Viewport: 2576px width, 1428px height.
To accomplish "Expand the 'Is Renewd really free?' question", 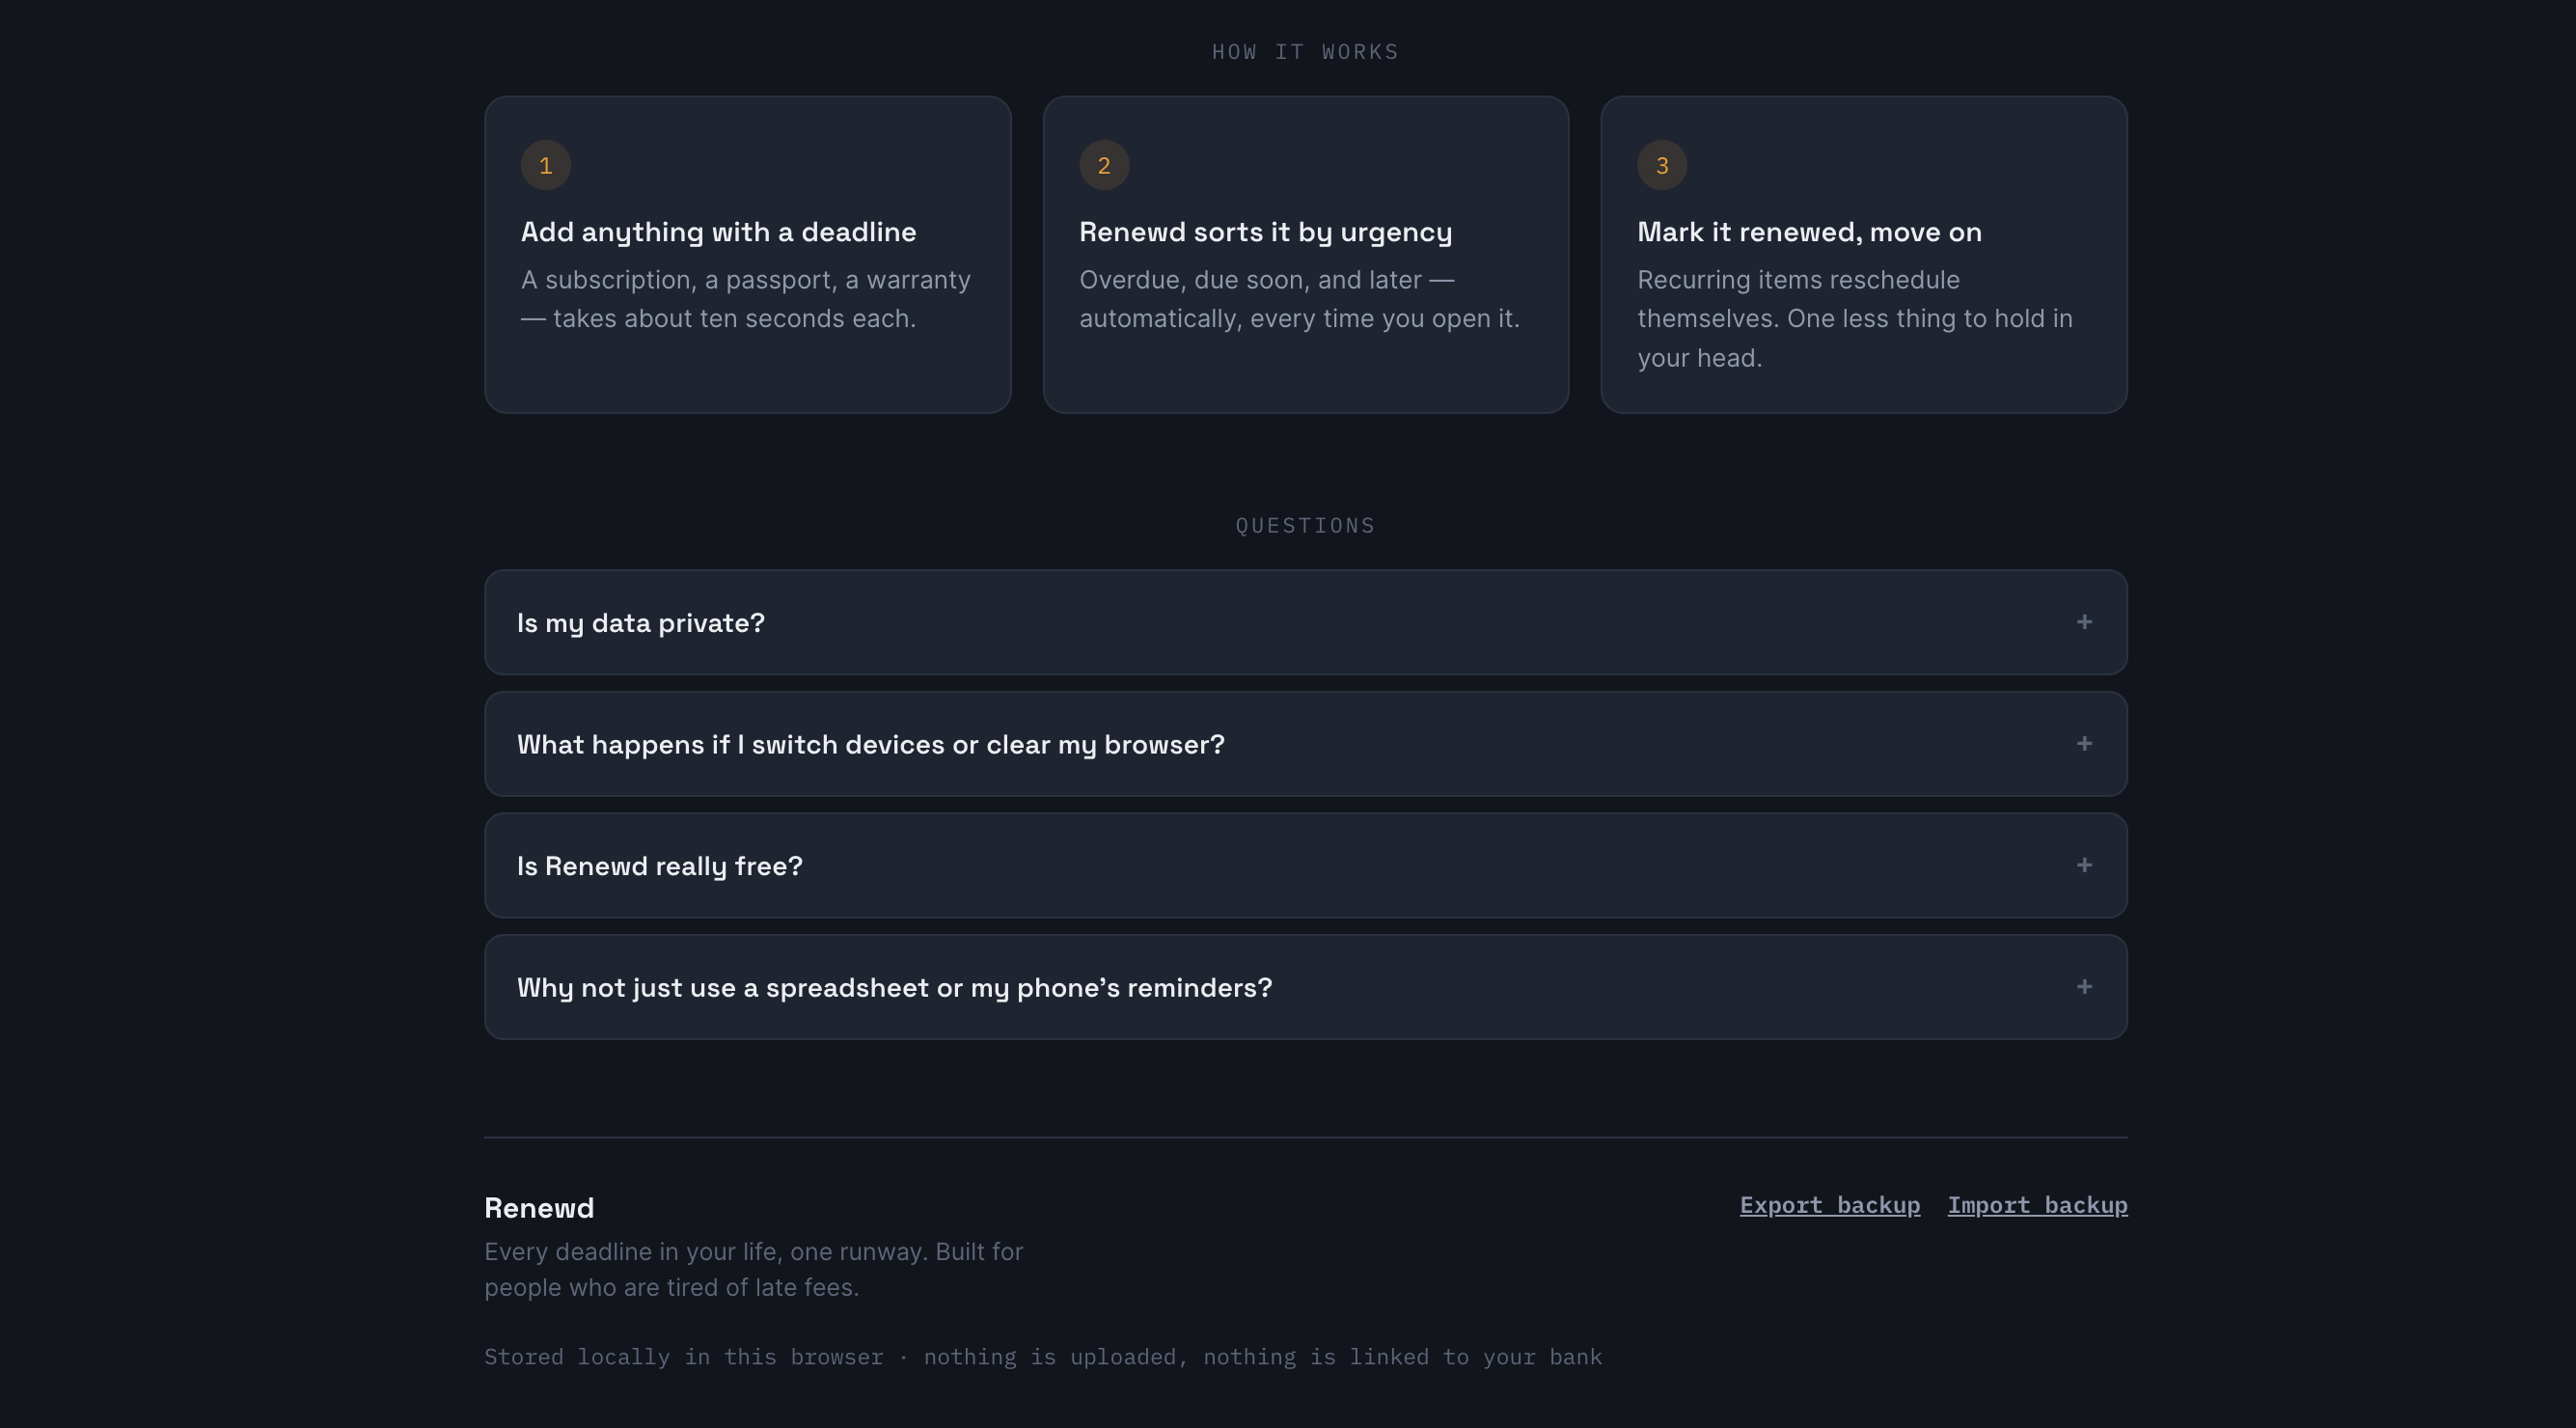I will click(x=1305, y=865).
